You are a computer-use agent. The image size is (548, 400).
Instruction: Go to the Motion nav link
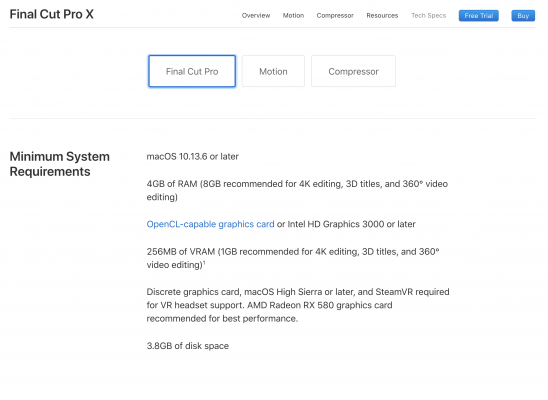(293, 16)
